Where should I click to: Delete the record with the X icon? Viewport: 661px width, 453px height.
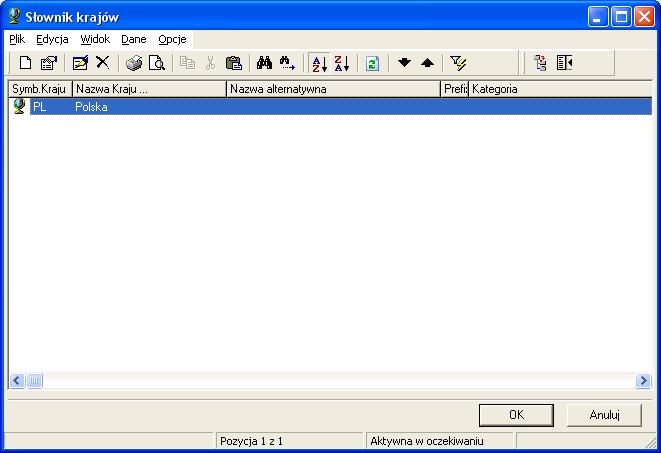[102, 63]
